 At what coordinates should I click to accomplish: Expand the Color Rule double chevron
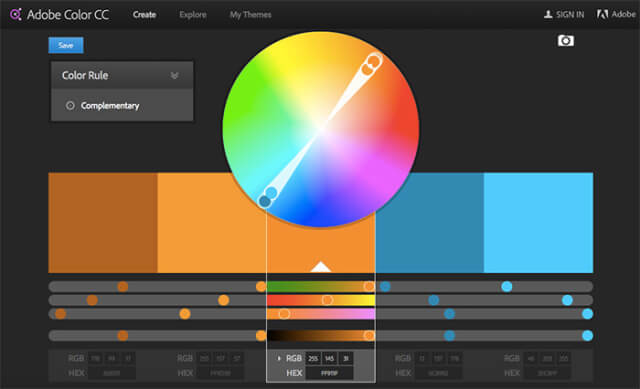pyautogui.click(x=174, y=76)
